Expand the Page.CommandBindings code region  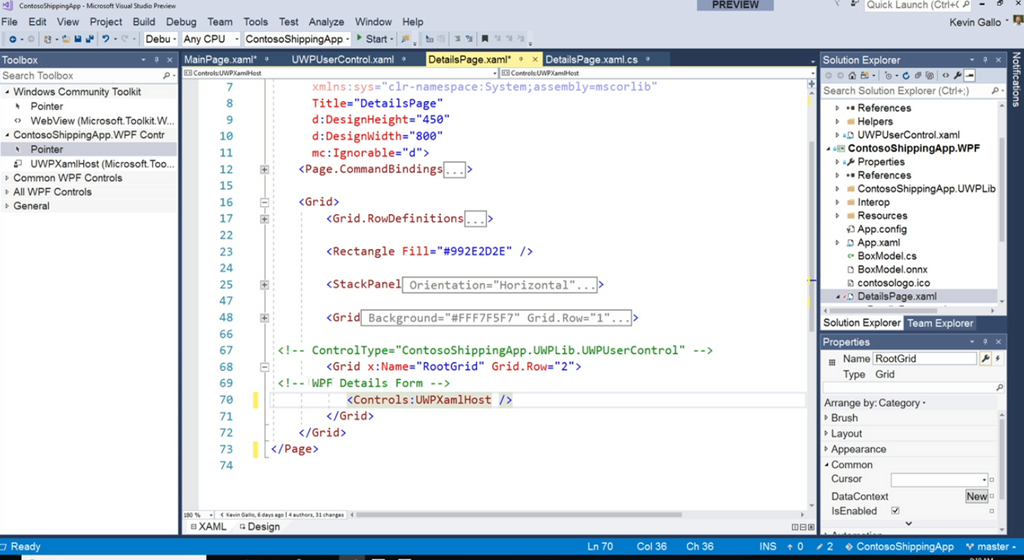pos(264,170)
